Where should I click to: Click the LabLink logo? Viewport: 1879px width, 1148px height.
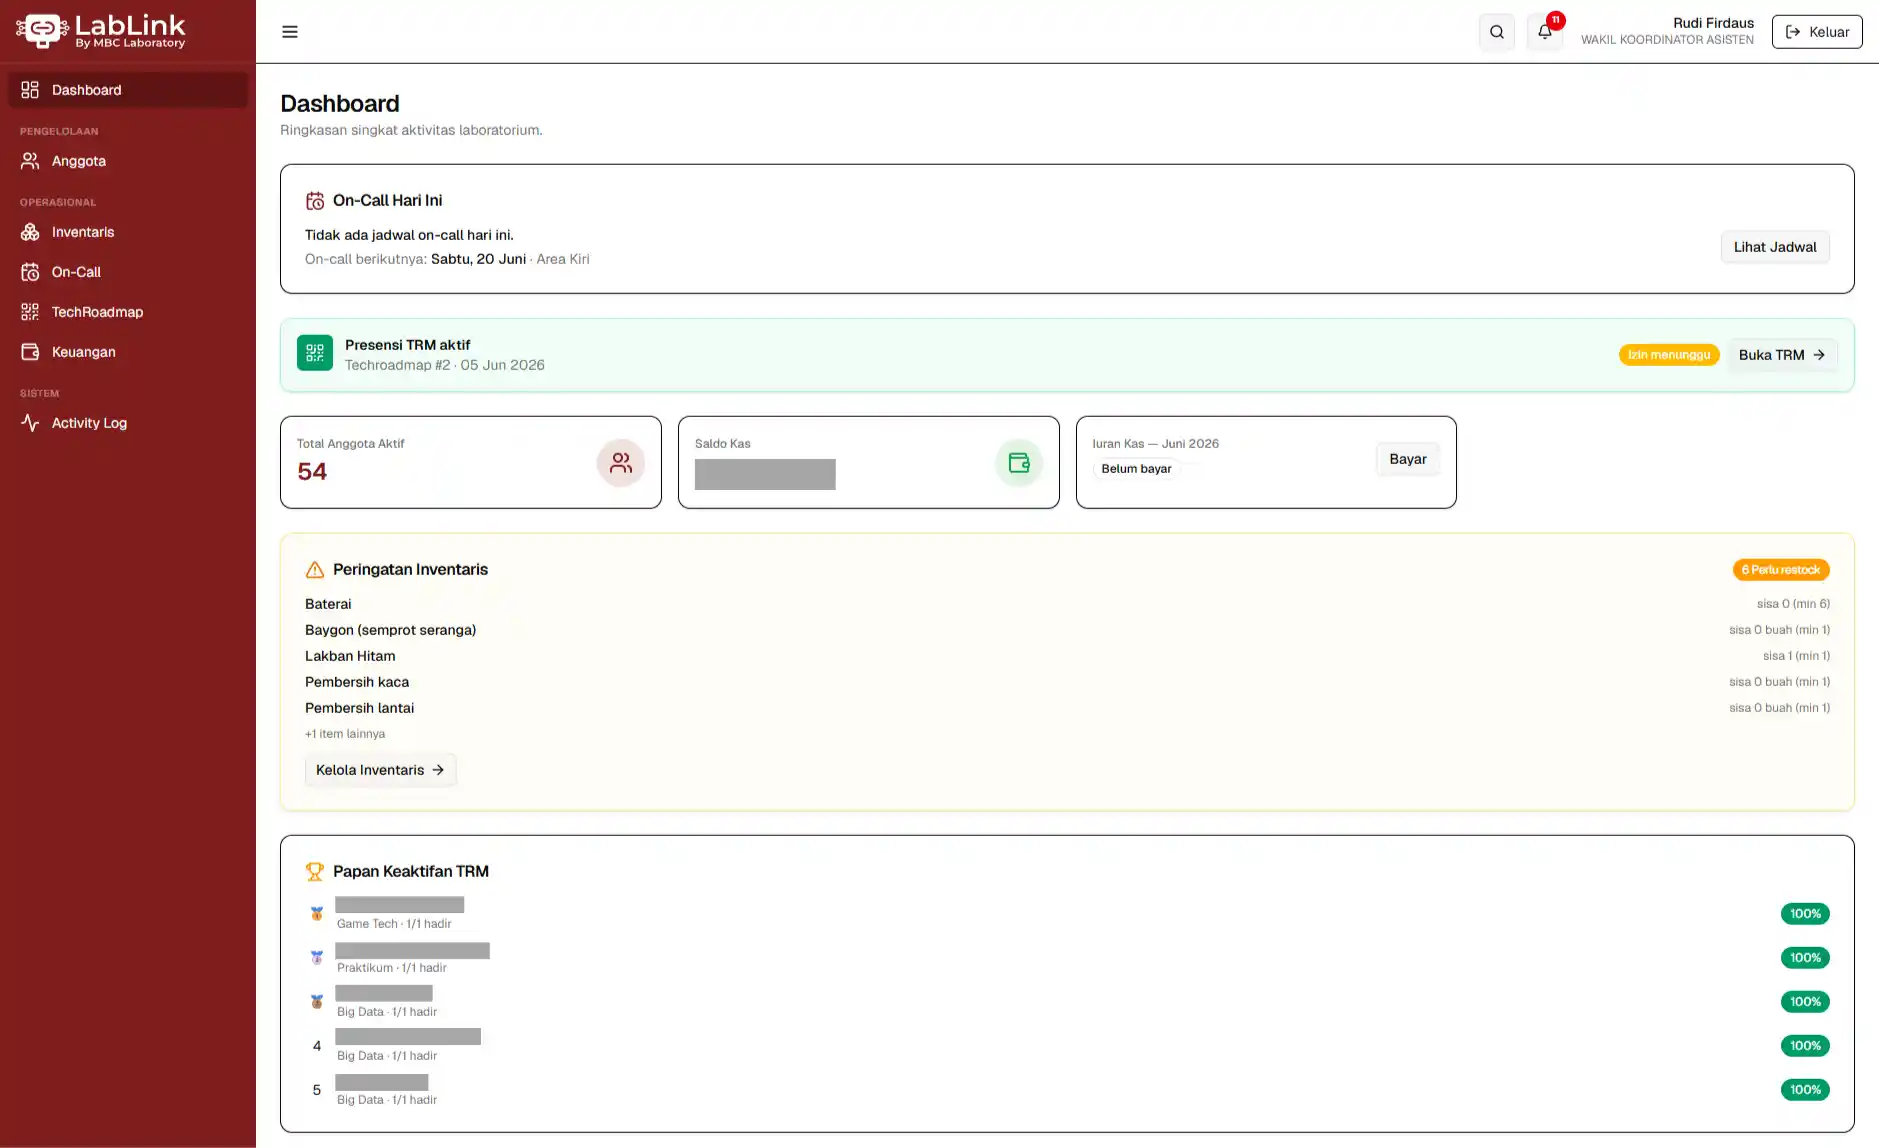(x=101, y=31)
